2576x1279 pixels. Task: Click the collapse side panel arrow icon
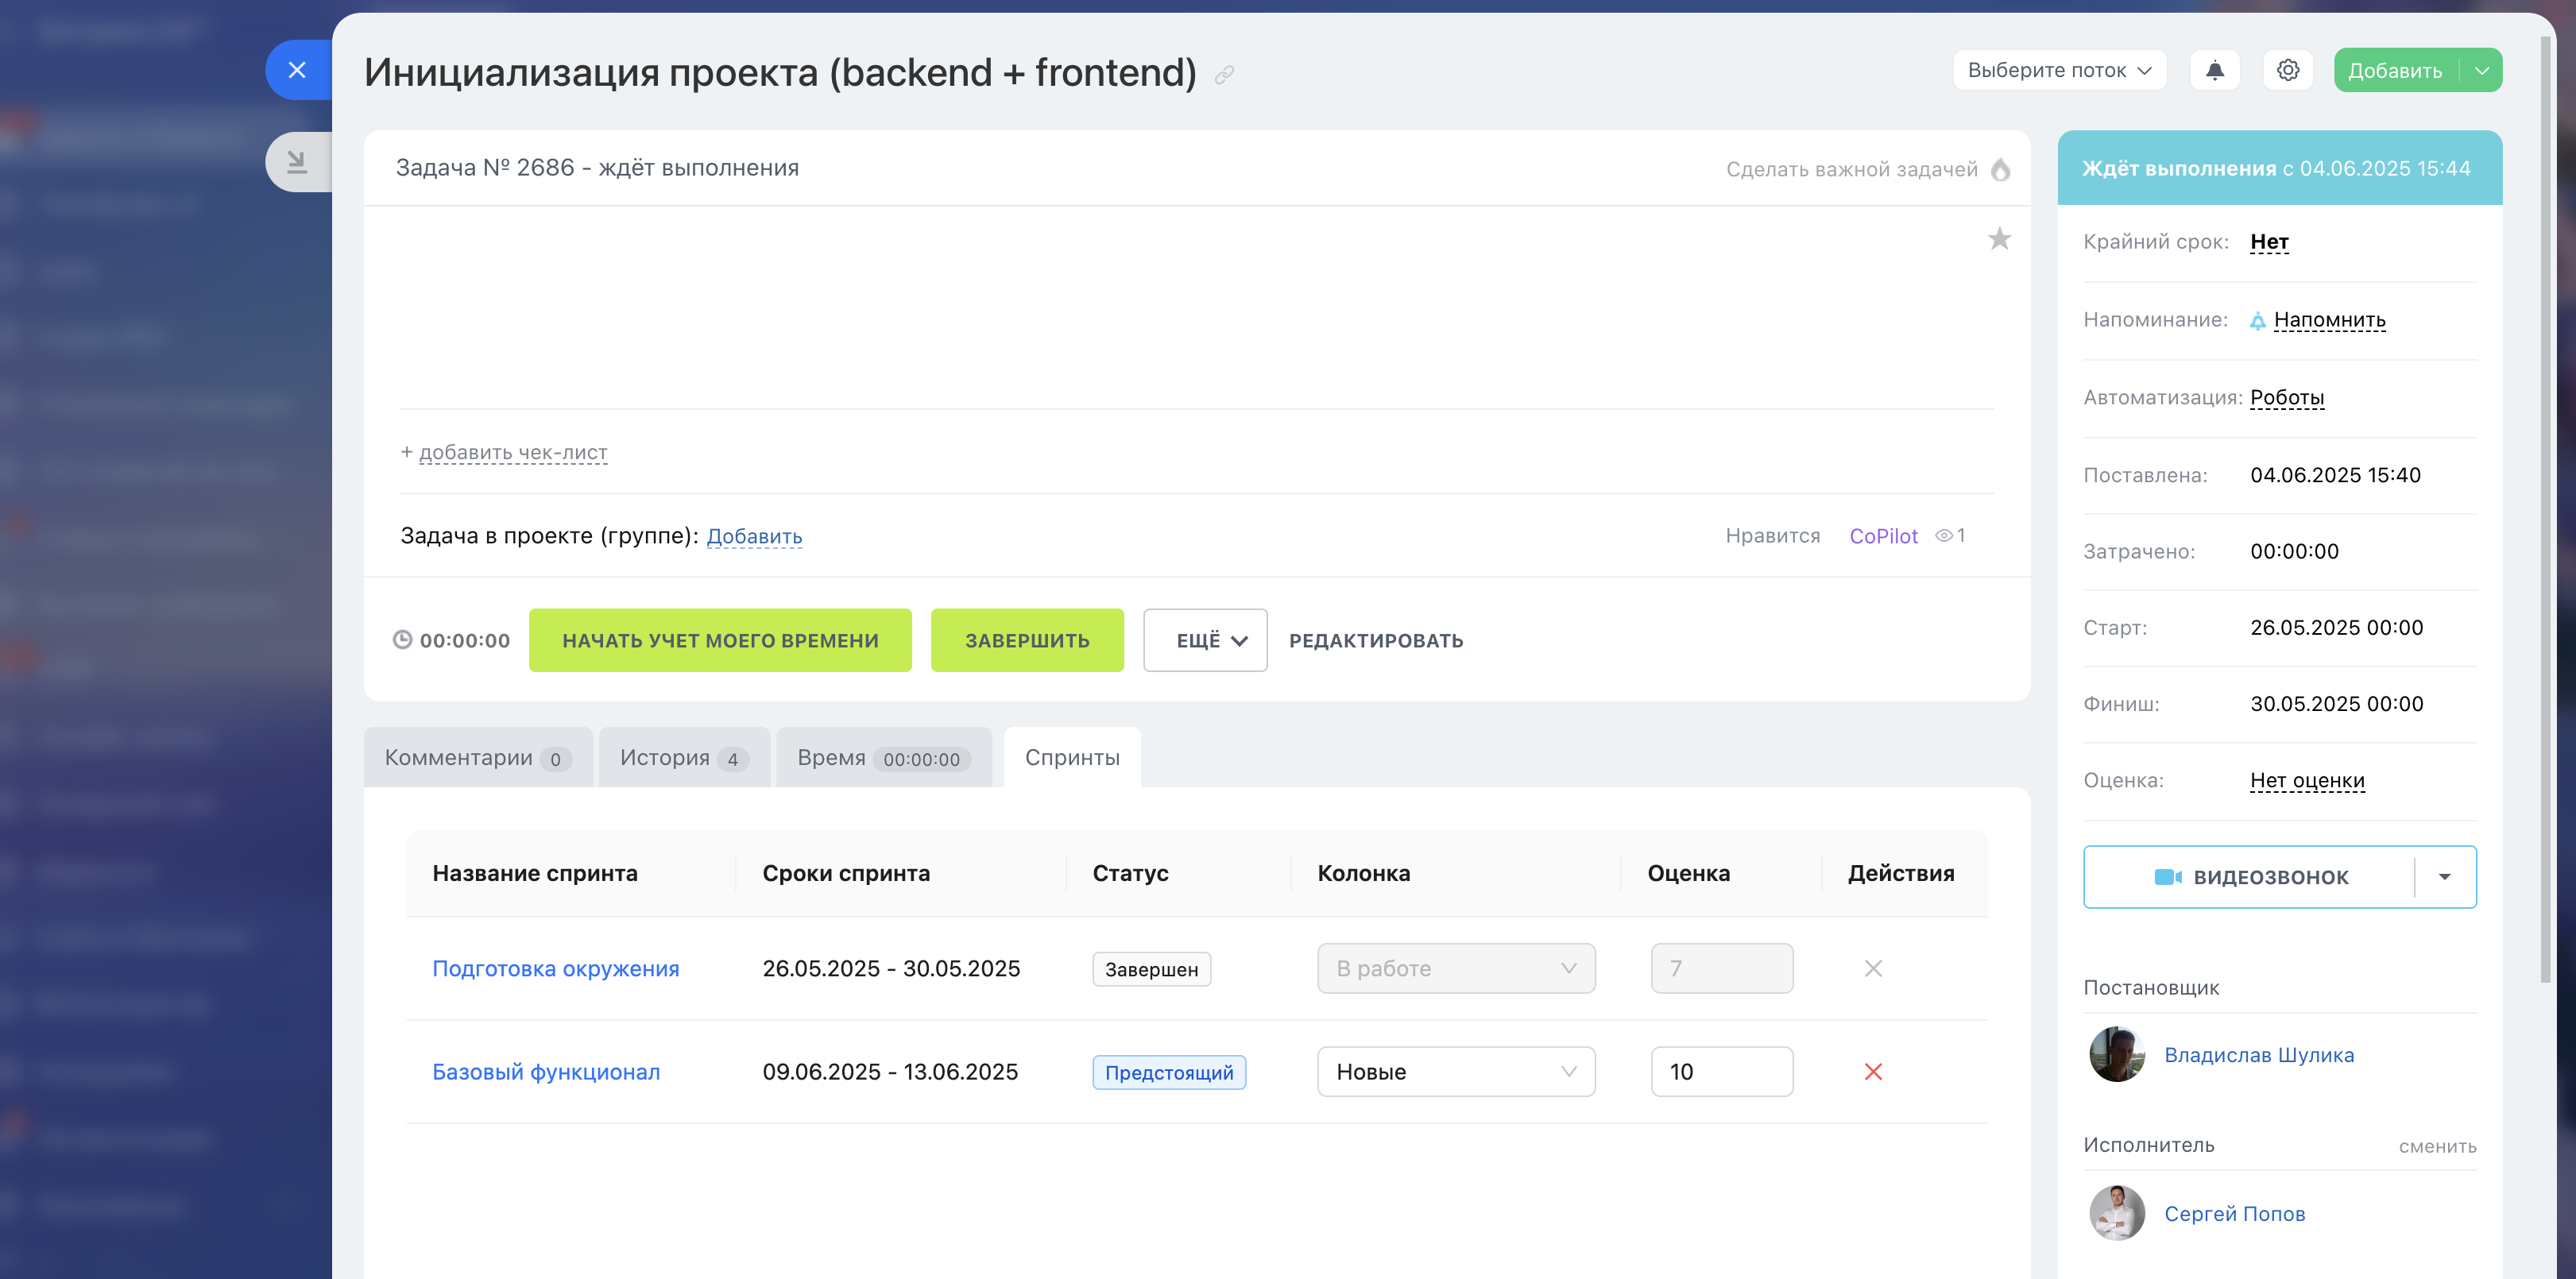[297, 162]
